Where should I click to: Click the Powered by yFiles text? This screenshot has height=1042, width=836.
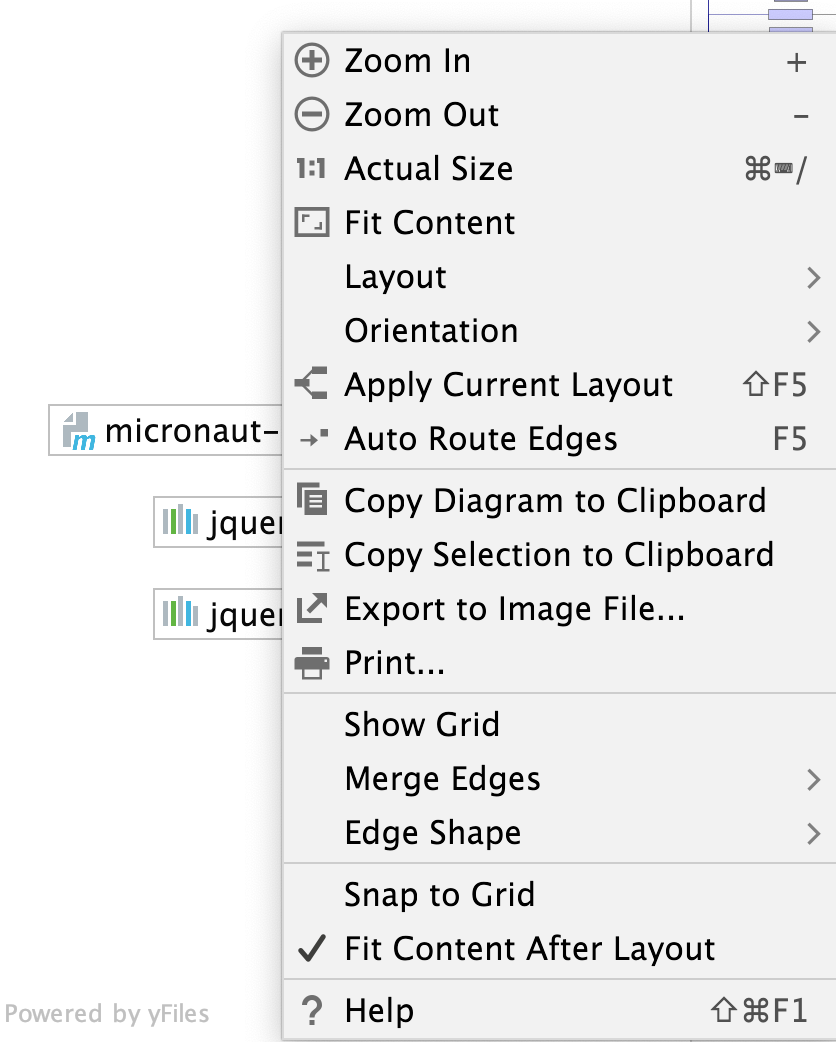click(107, 1013)
